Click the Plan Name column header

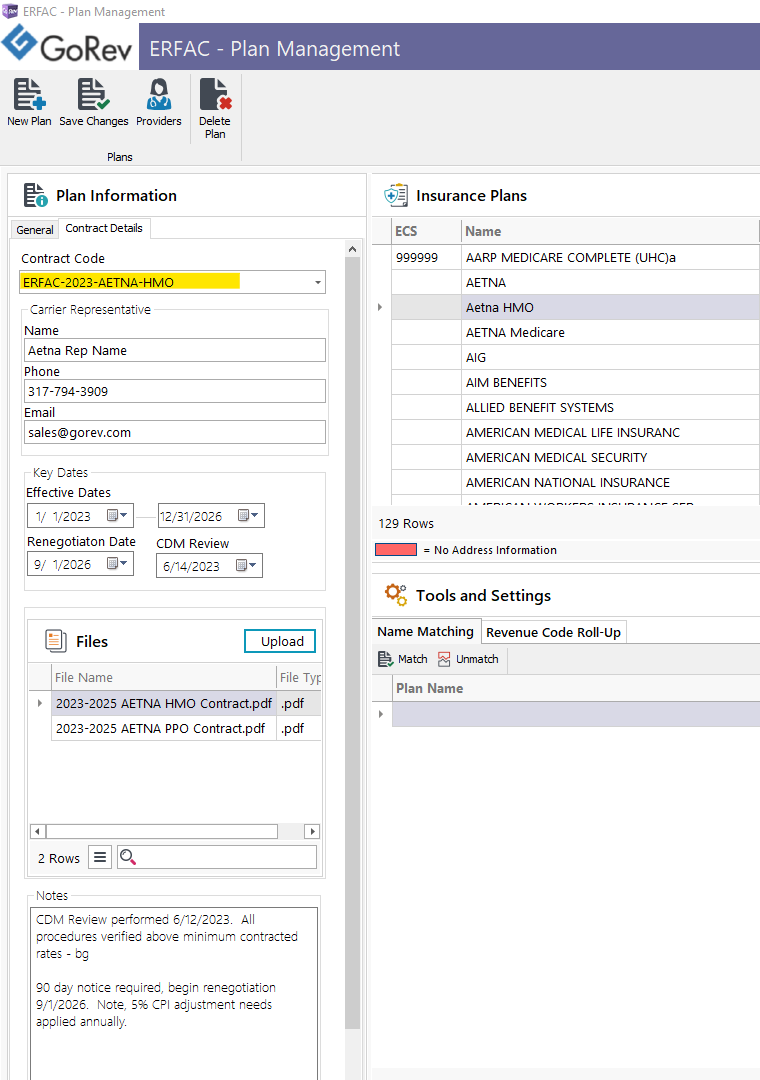click(576, 688)
